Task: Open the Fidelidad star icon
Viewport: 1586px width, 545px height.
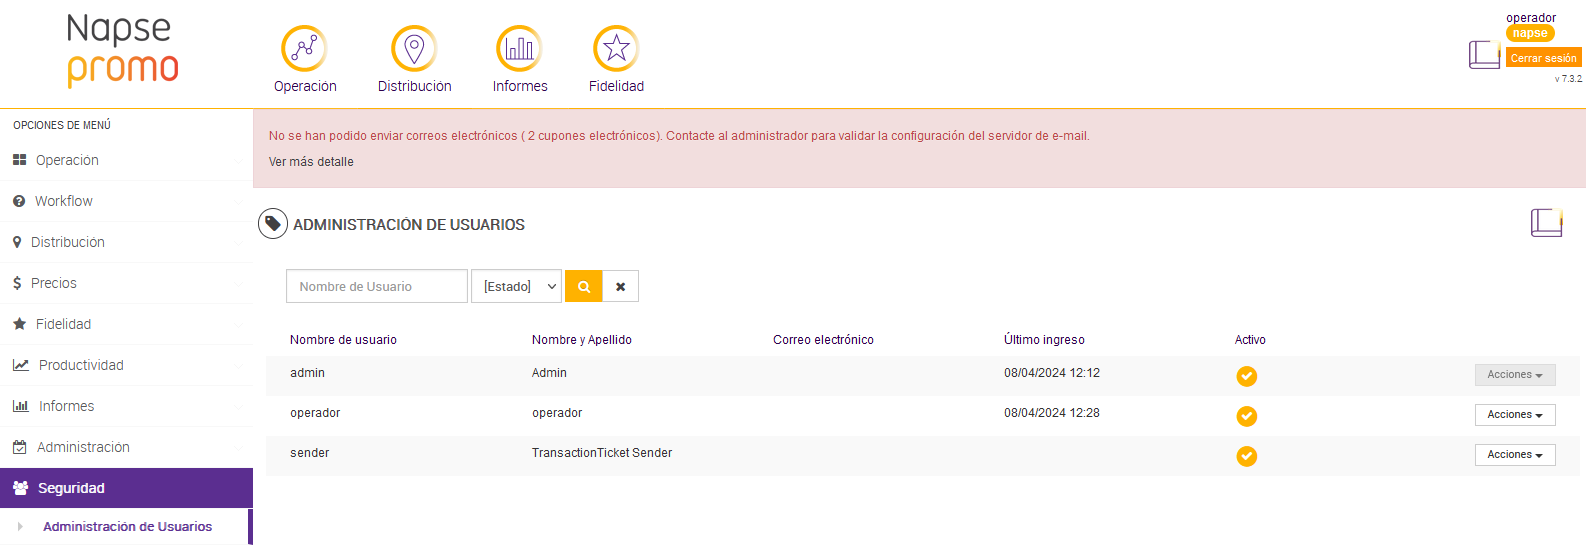Action: point(616,48)
